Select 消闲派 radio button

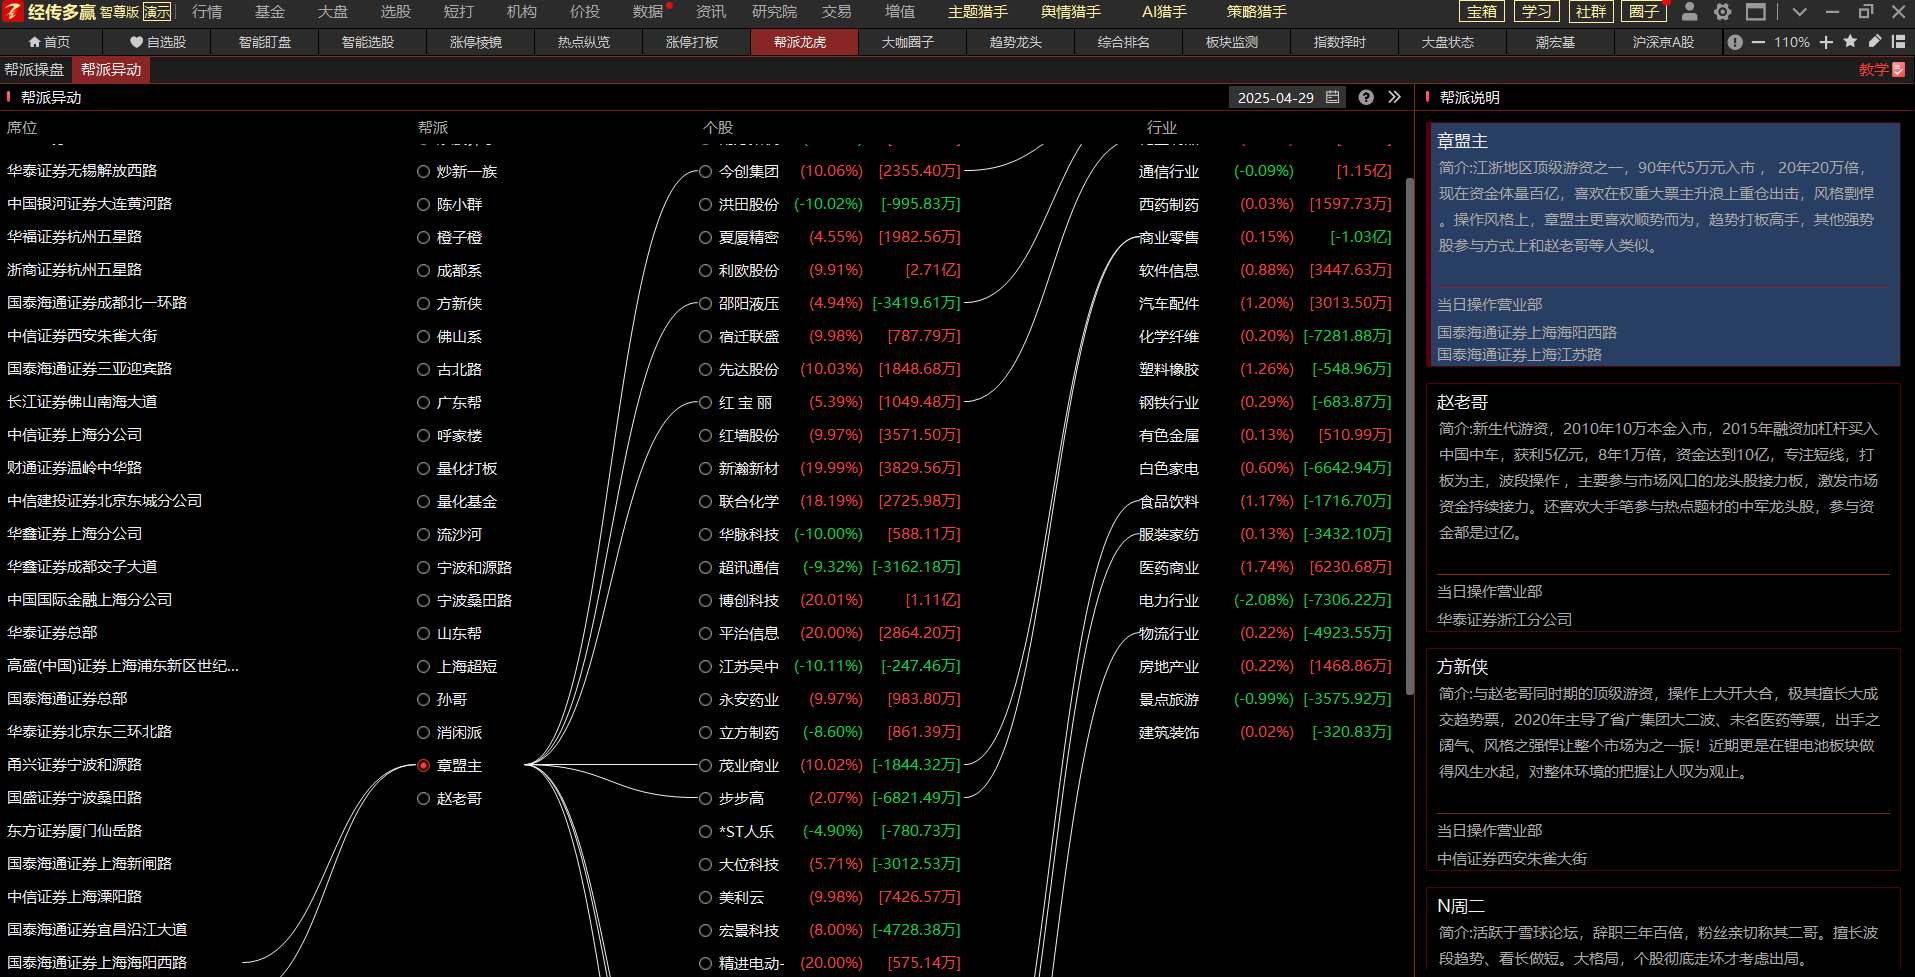423,732
